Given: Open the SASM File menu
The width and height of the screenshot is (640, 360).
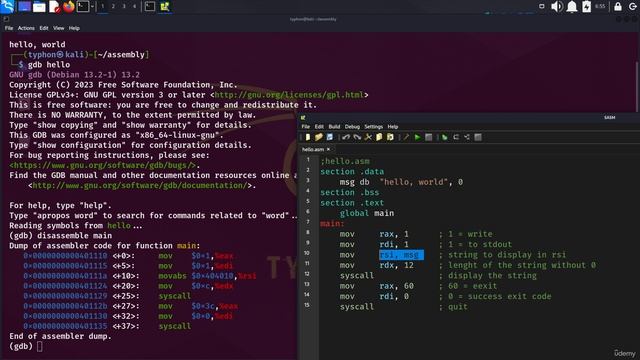Looking at the screenshot, I should click(305, 127).
